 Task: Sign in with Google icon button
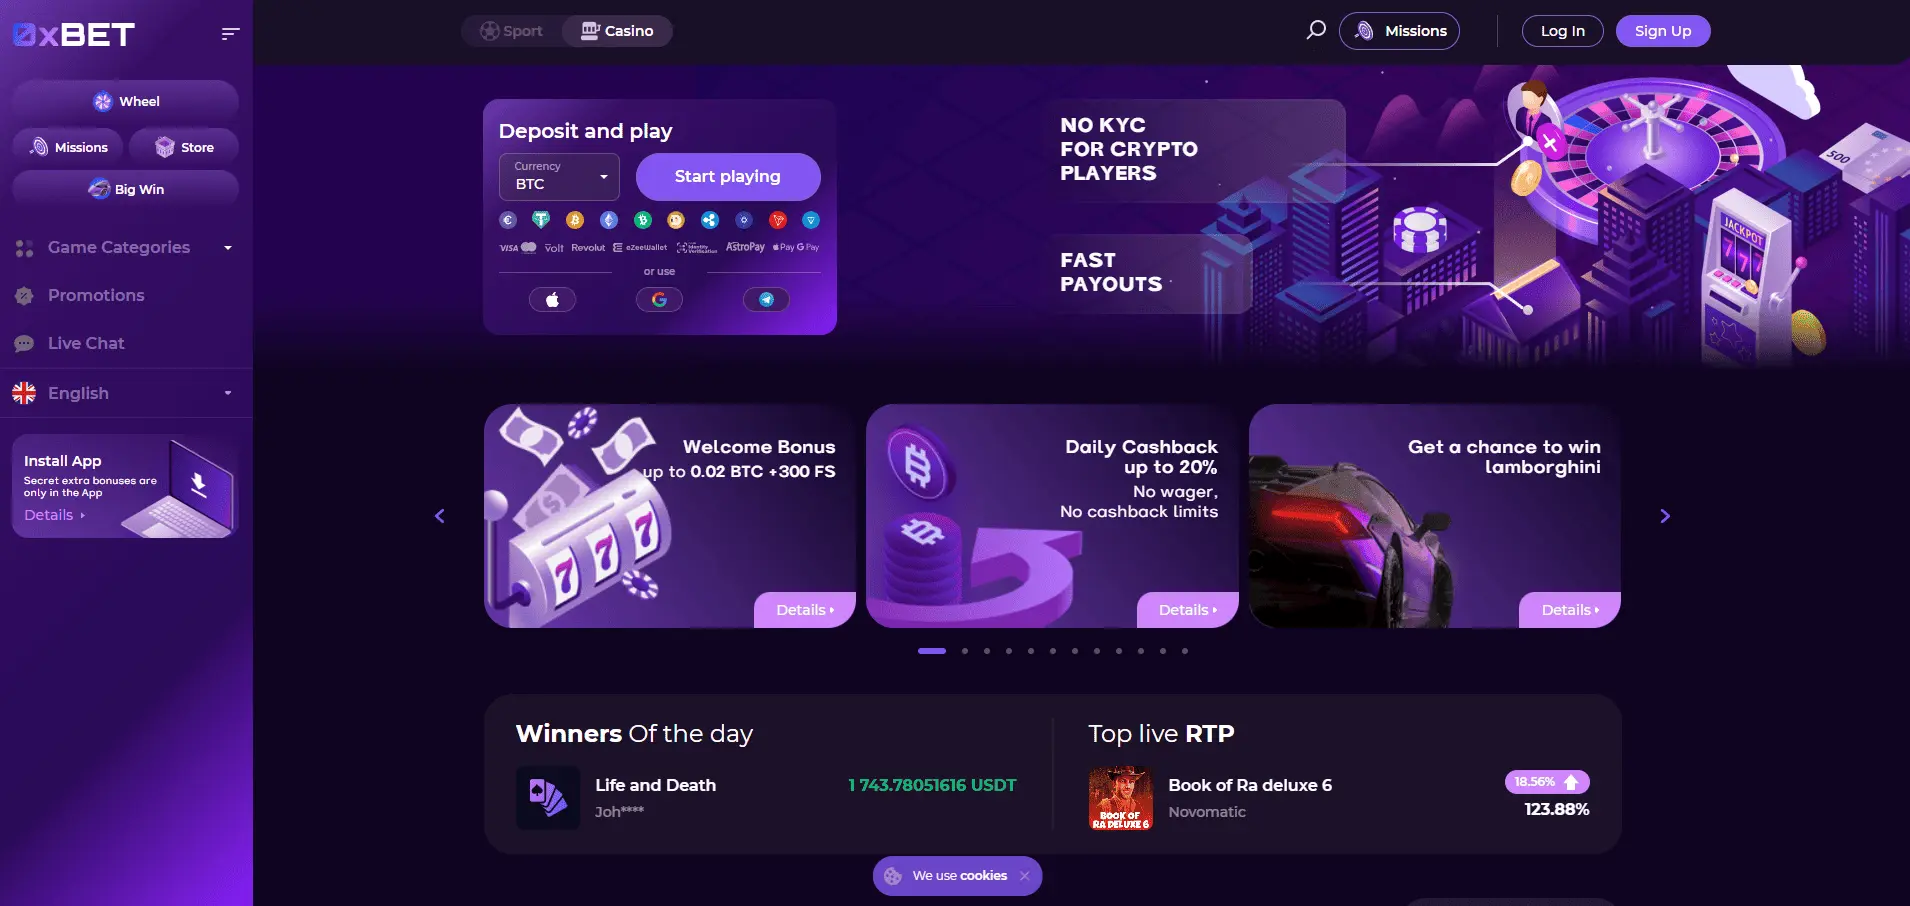click(x=659, y=299)
